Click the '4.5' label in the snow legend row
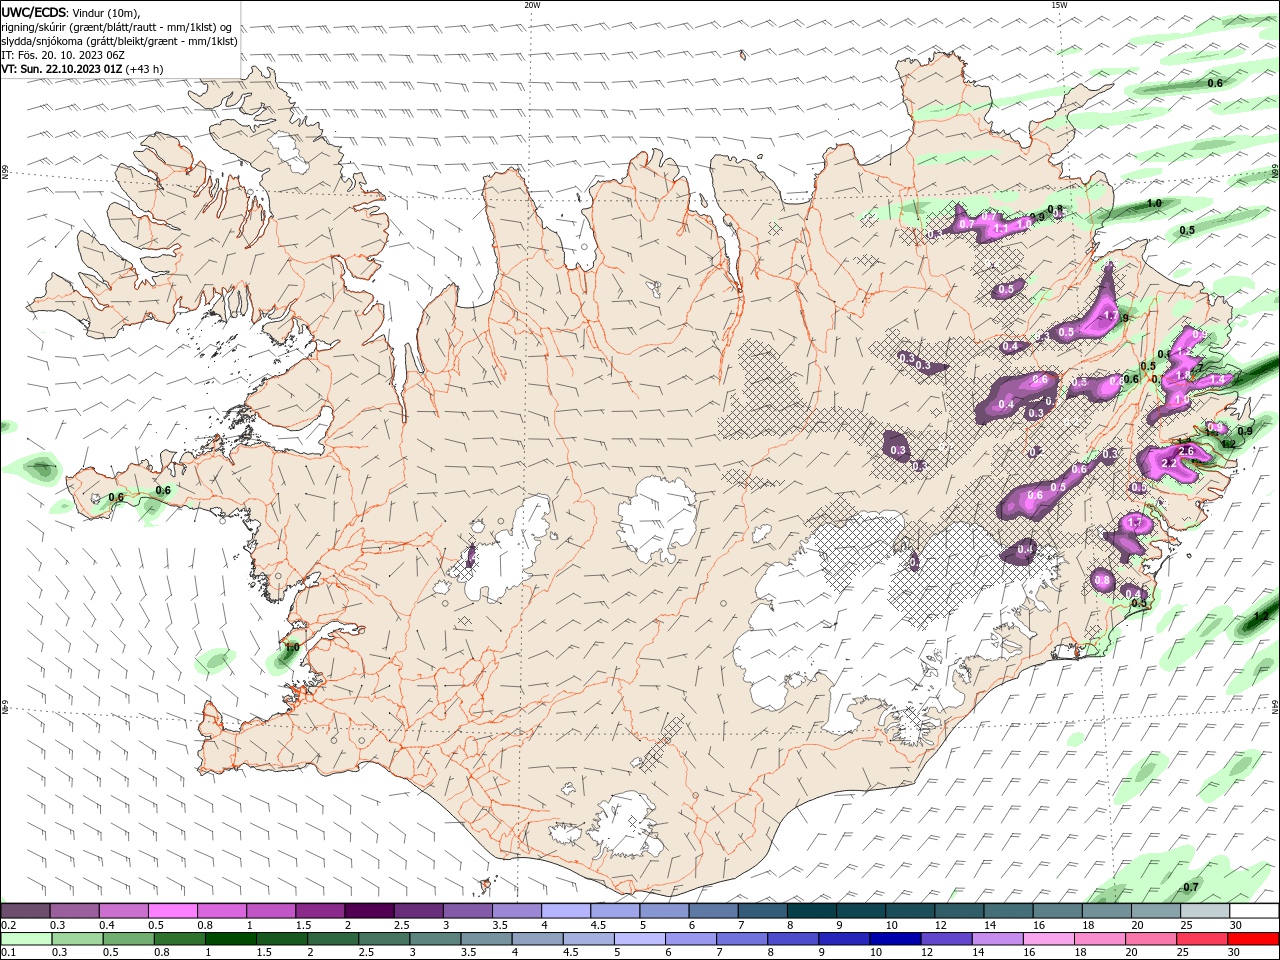 598,925
